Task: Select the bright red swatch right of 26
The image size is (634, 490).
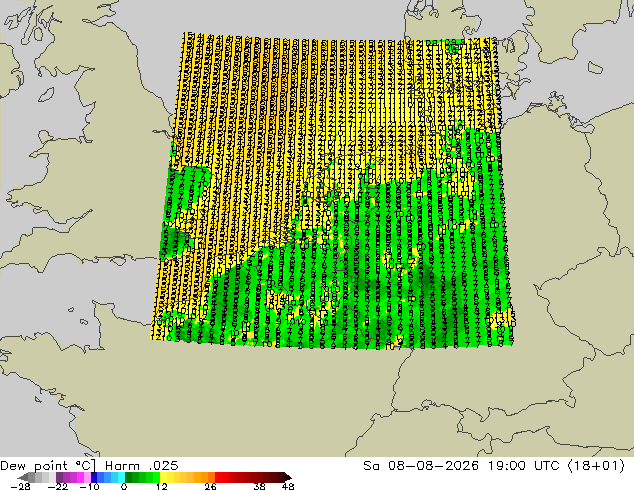Action: [218, 477]
